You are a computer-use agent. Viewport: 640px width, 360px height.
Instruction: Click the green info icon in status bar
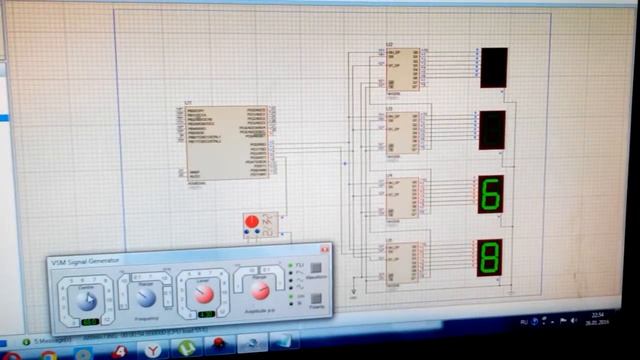click(x=27, y=342)
